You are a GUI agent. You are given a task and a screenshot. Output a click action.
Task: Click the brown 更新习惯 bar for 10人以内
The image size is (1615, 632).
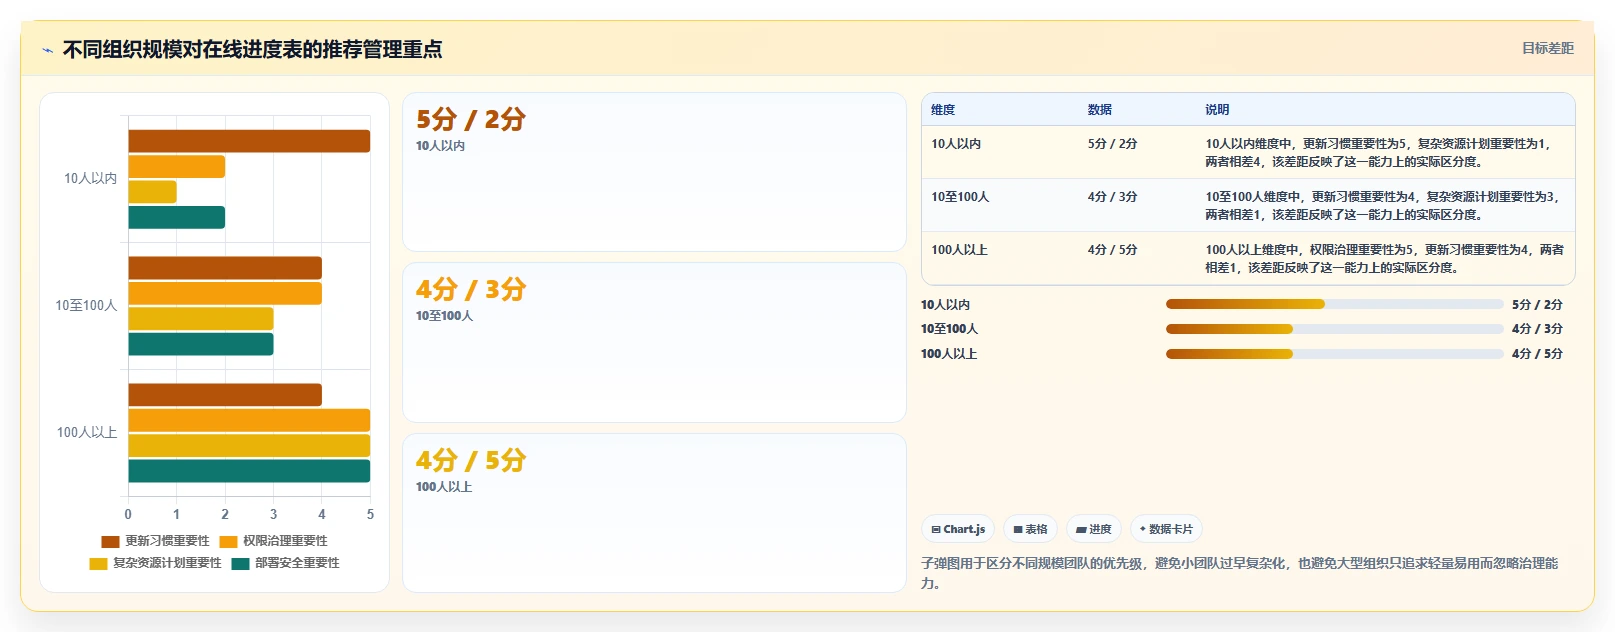pos(249,141)
